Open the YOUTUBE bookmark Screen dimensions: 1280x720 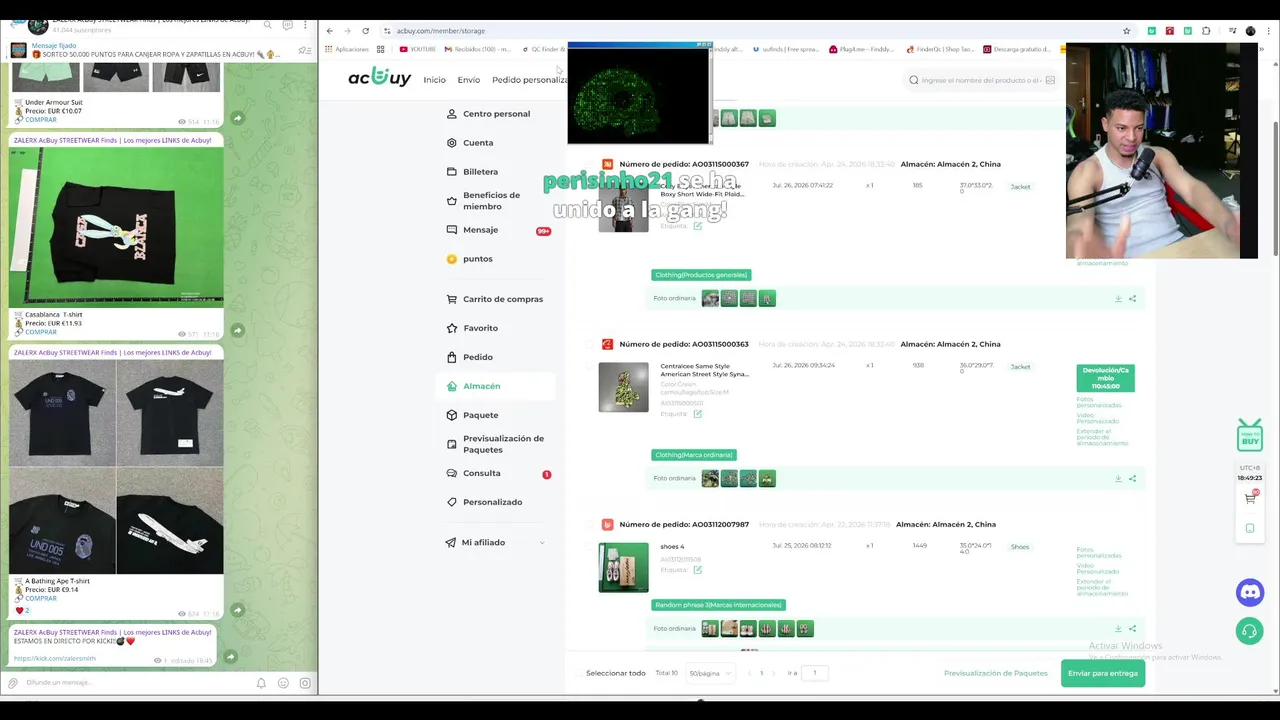tap(418, 49)
